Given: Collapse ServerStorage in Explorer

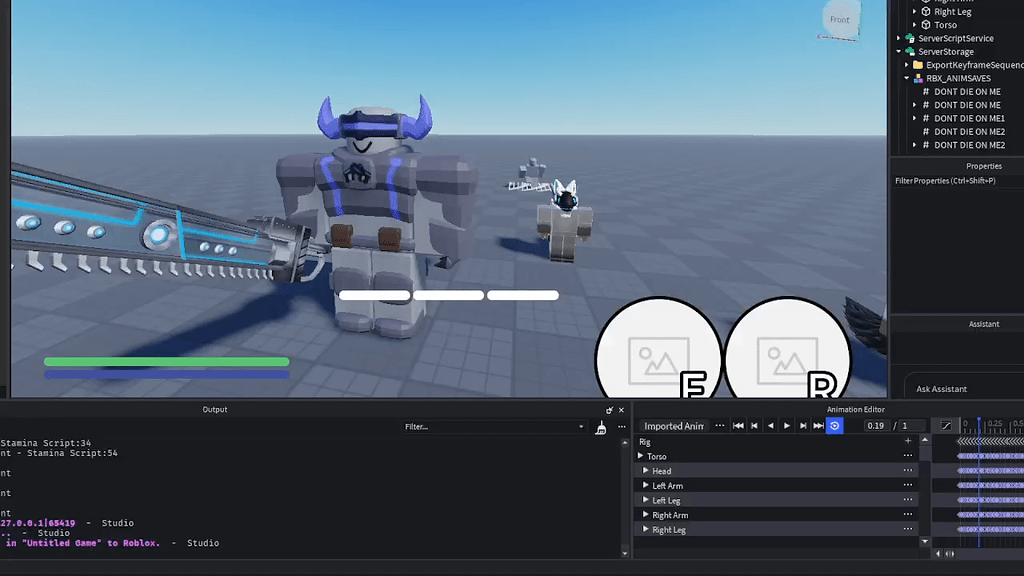Looking at the screenshot, I should point(899,52).
